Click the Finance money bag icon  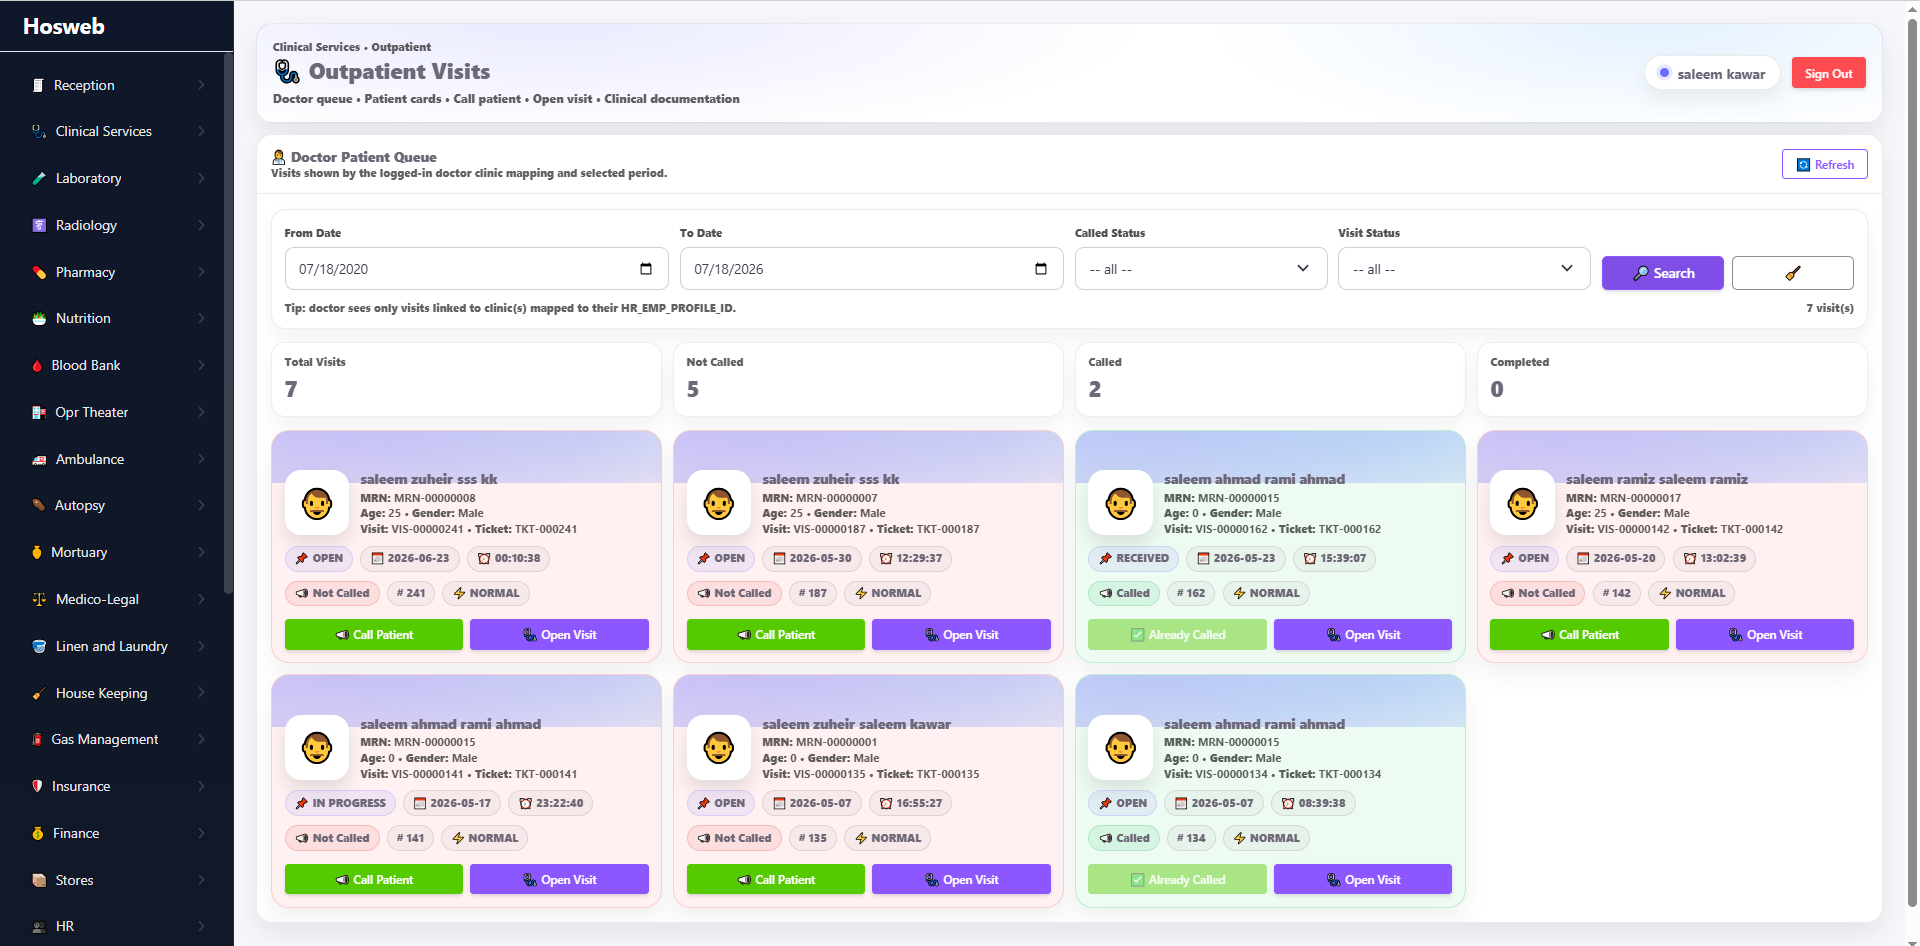[x=38, y=833]
